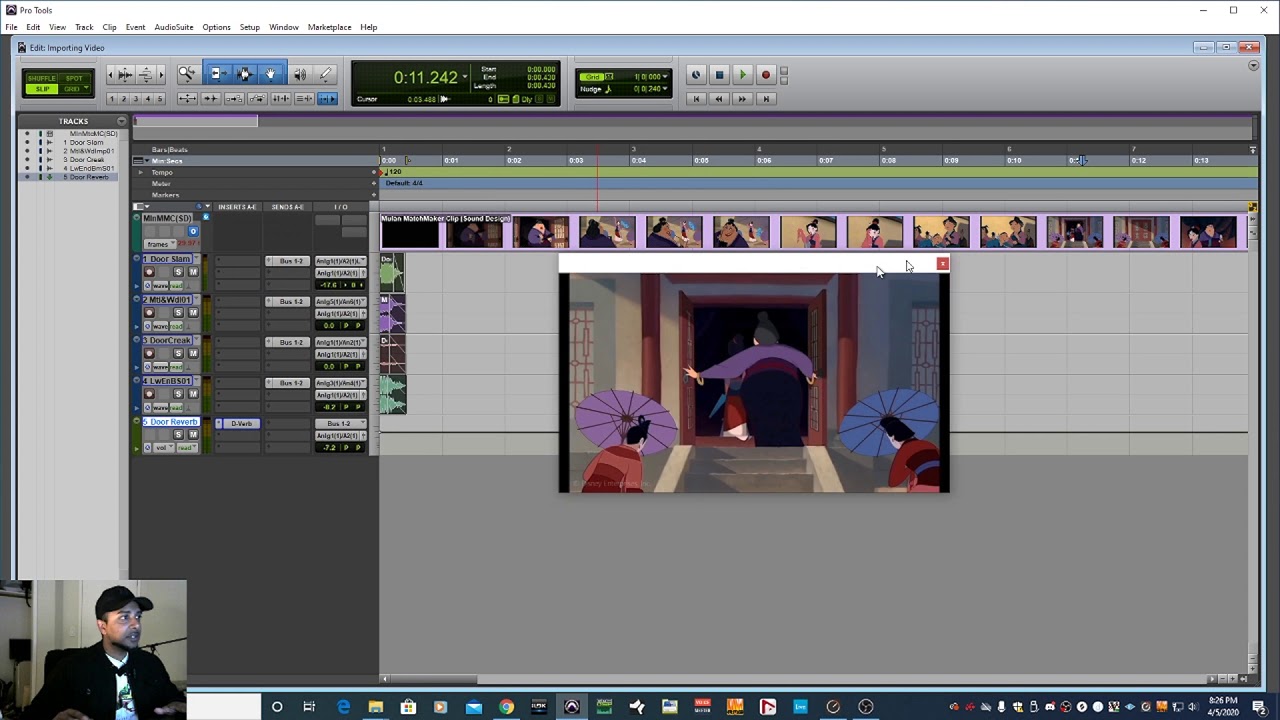Screen dimensions: 1280x720
Task: Select the Selector tool
Action: 244,74
